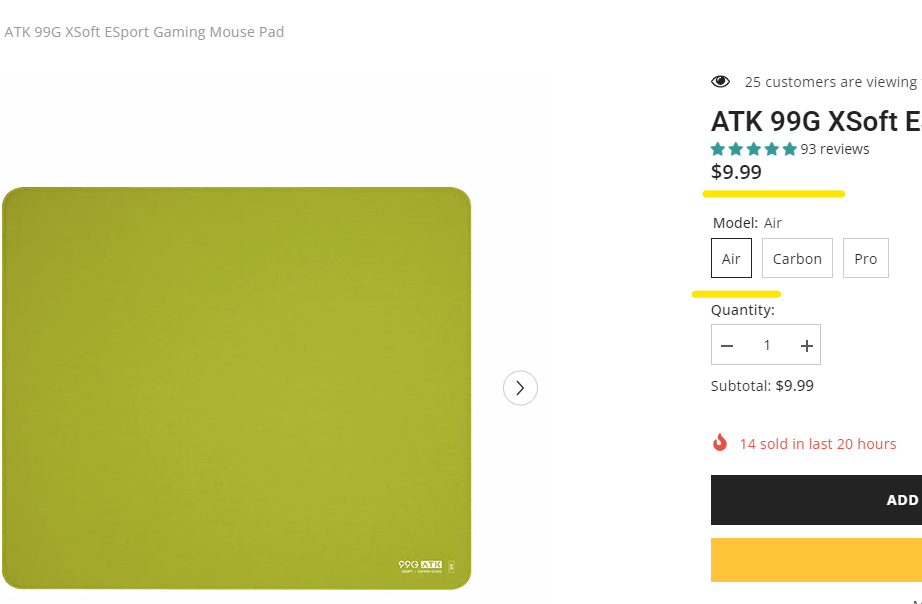Open the 93 reviews link
Screen dimensions: 922x604
coord(835,149)
